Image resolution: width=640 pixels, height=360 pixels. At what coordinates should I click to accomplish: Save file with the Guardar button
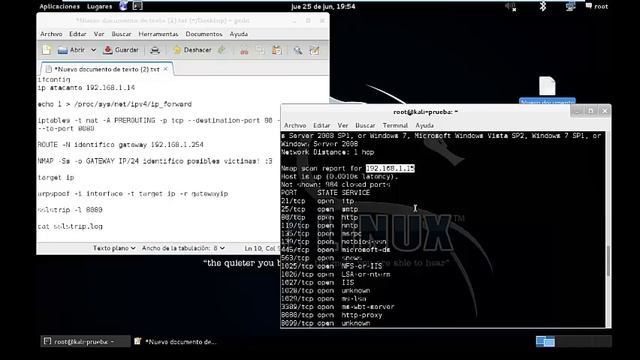tap(121, 50)
